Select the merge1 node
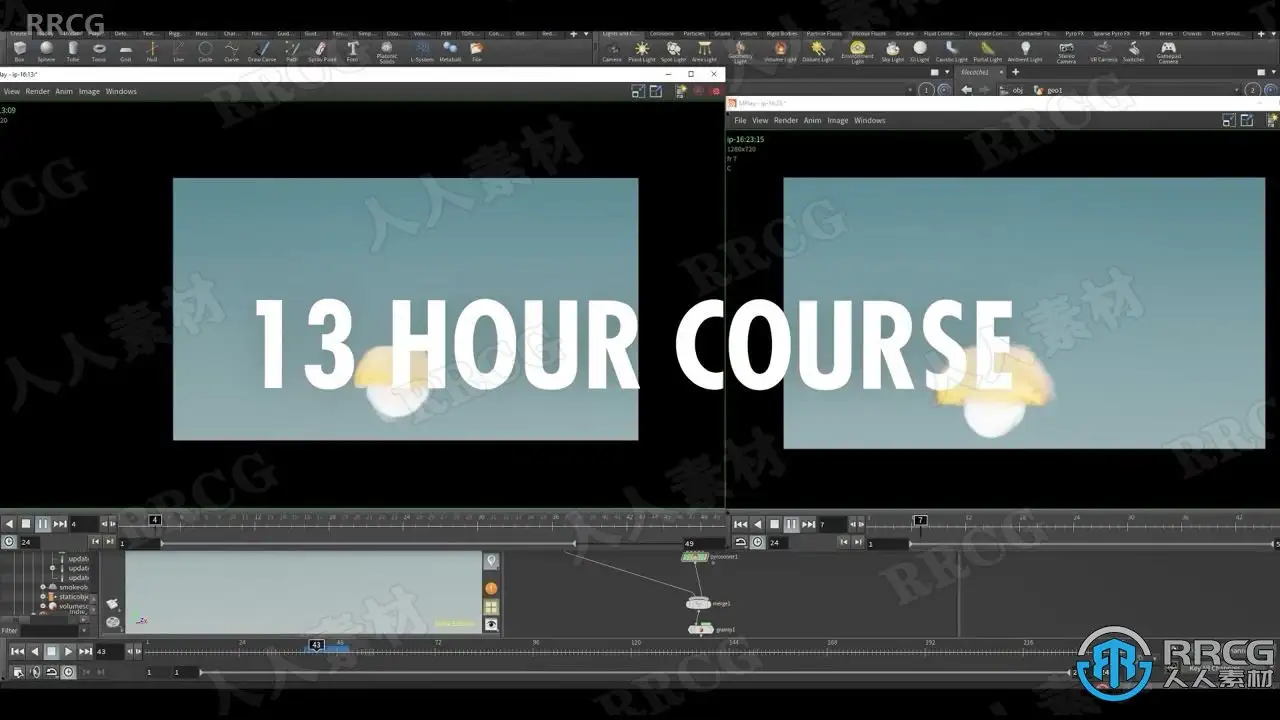This screenshot has width=1280, height=720. pos(698,603)
